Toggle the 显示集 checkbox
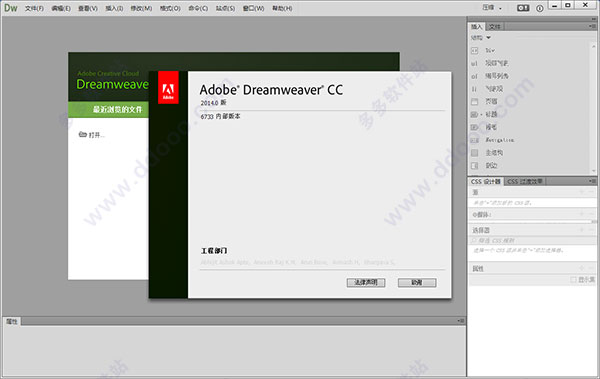Screen dimensions: 600x379 [573, 280]
